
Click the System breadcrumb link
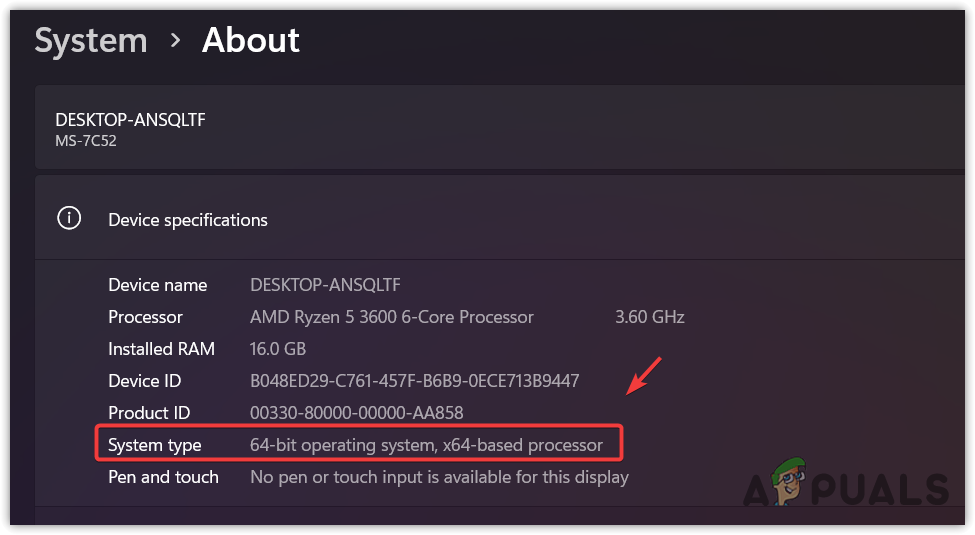[x=91, y=41]
